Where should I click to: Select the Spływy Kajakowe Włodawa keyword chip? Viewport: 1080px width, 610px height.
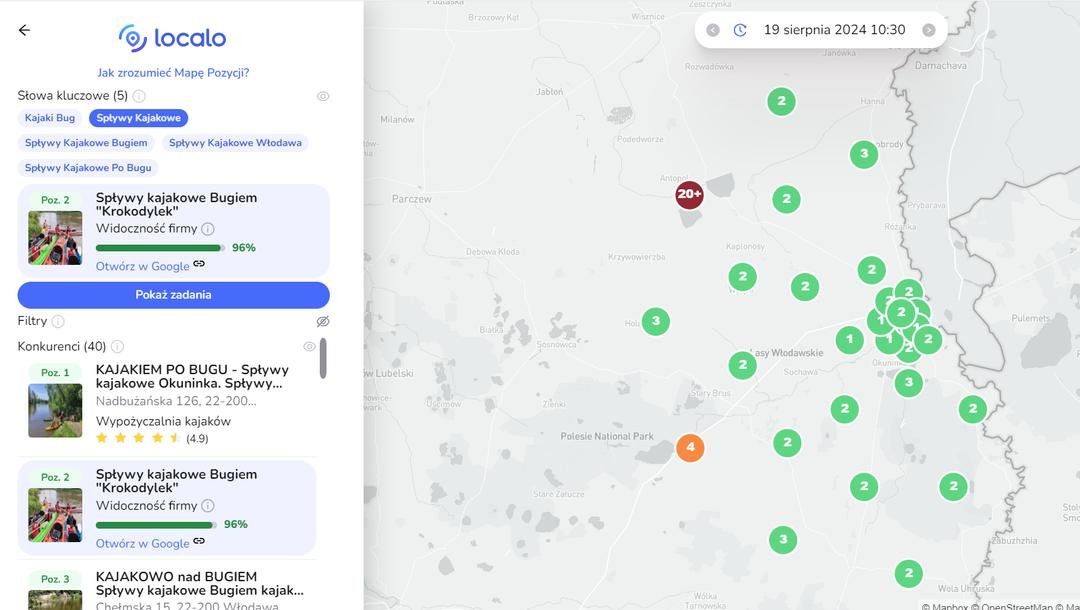[235, 143]
